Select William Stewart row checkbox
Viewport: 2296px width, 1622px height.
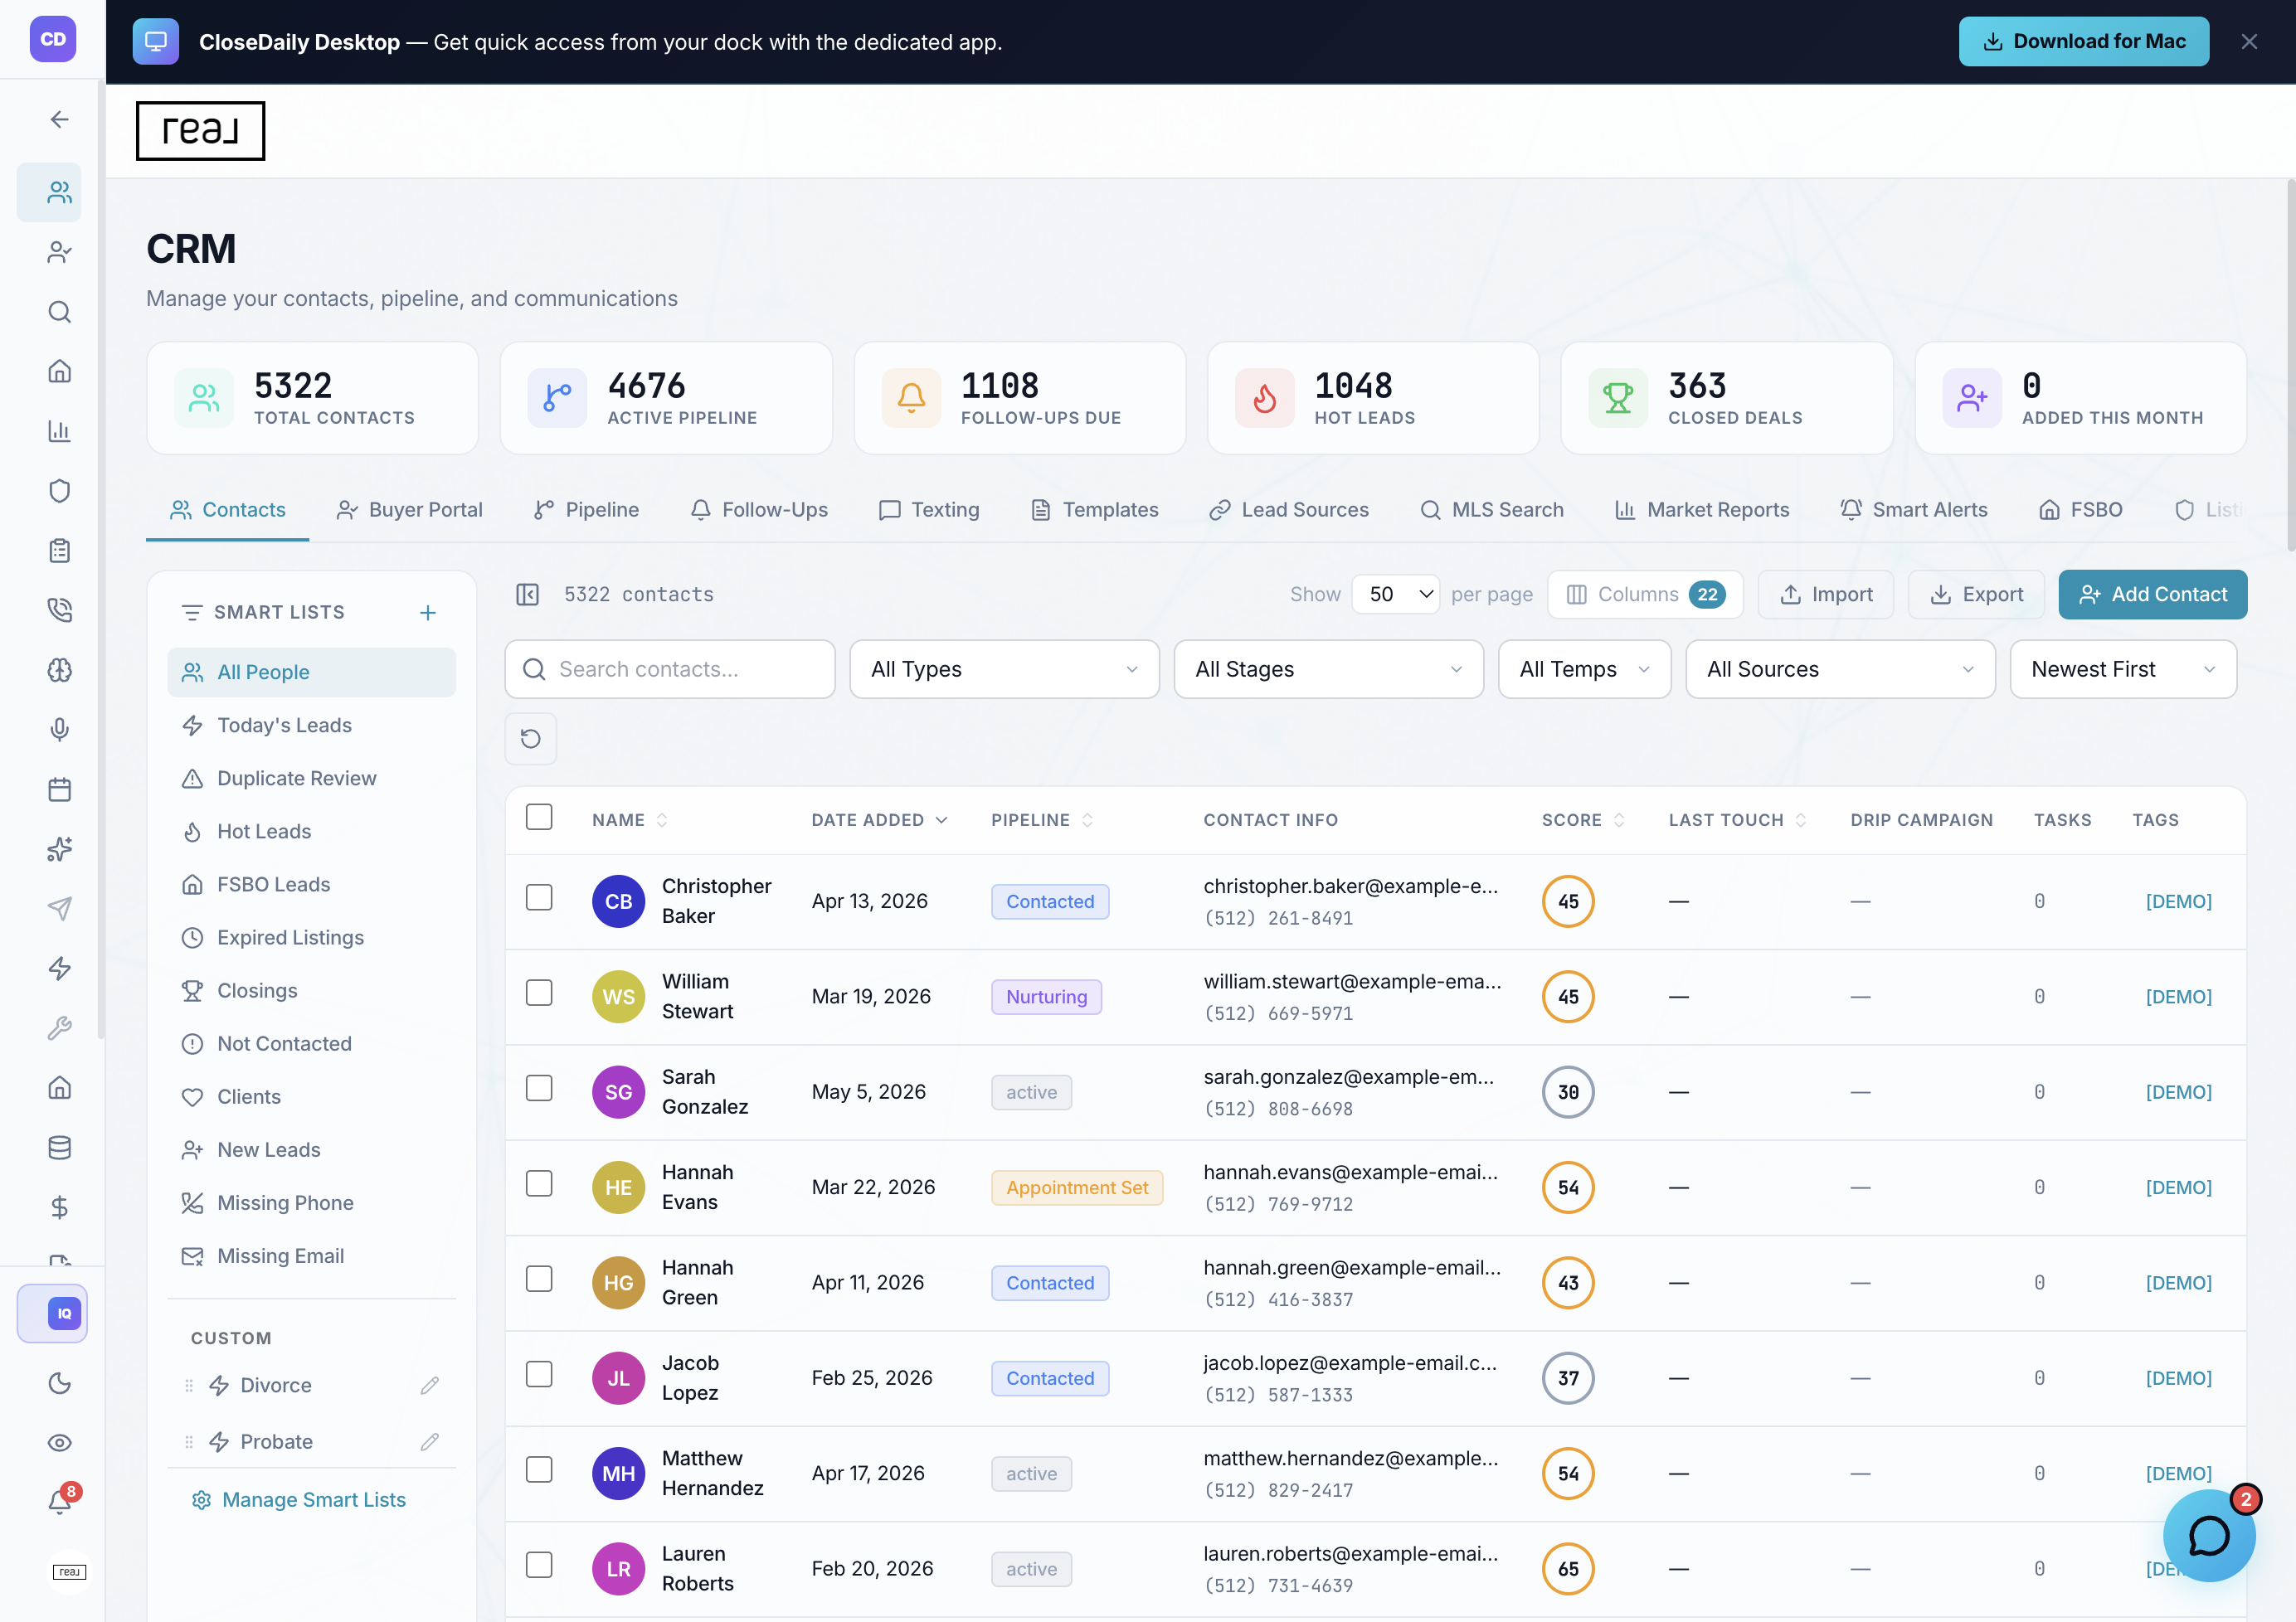pyautogui.click(x=539, y=993)
